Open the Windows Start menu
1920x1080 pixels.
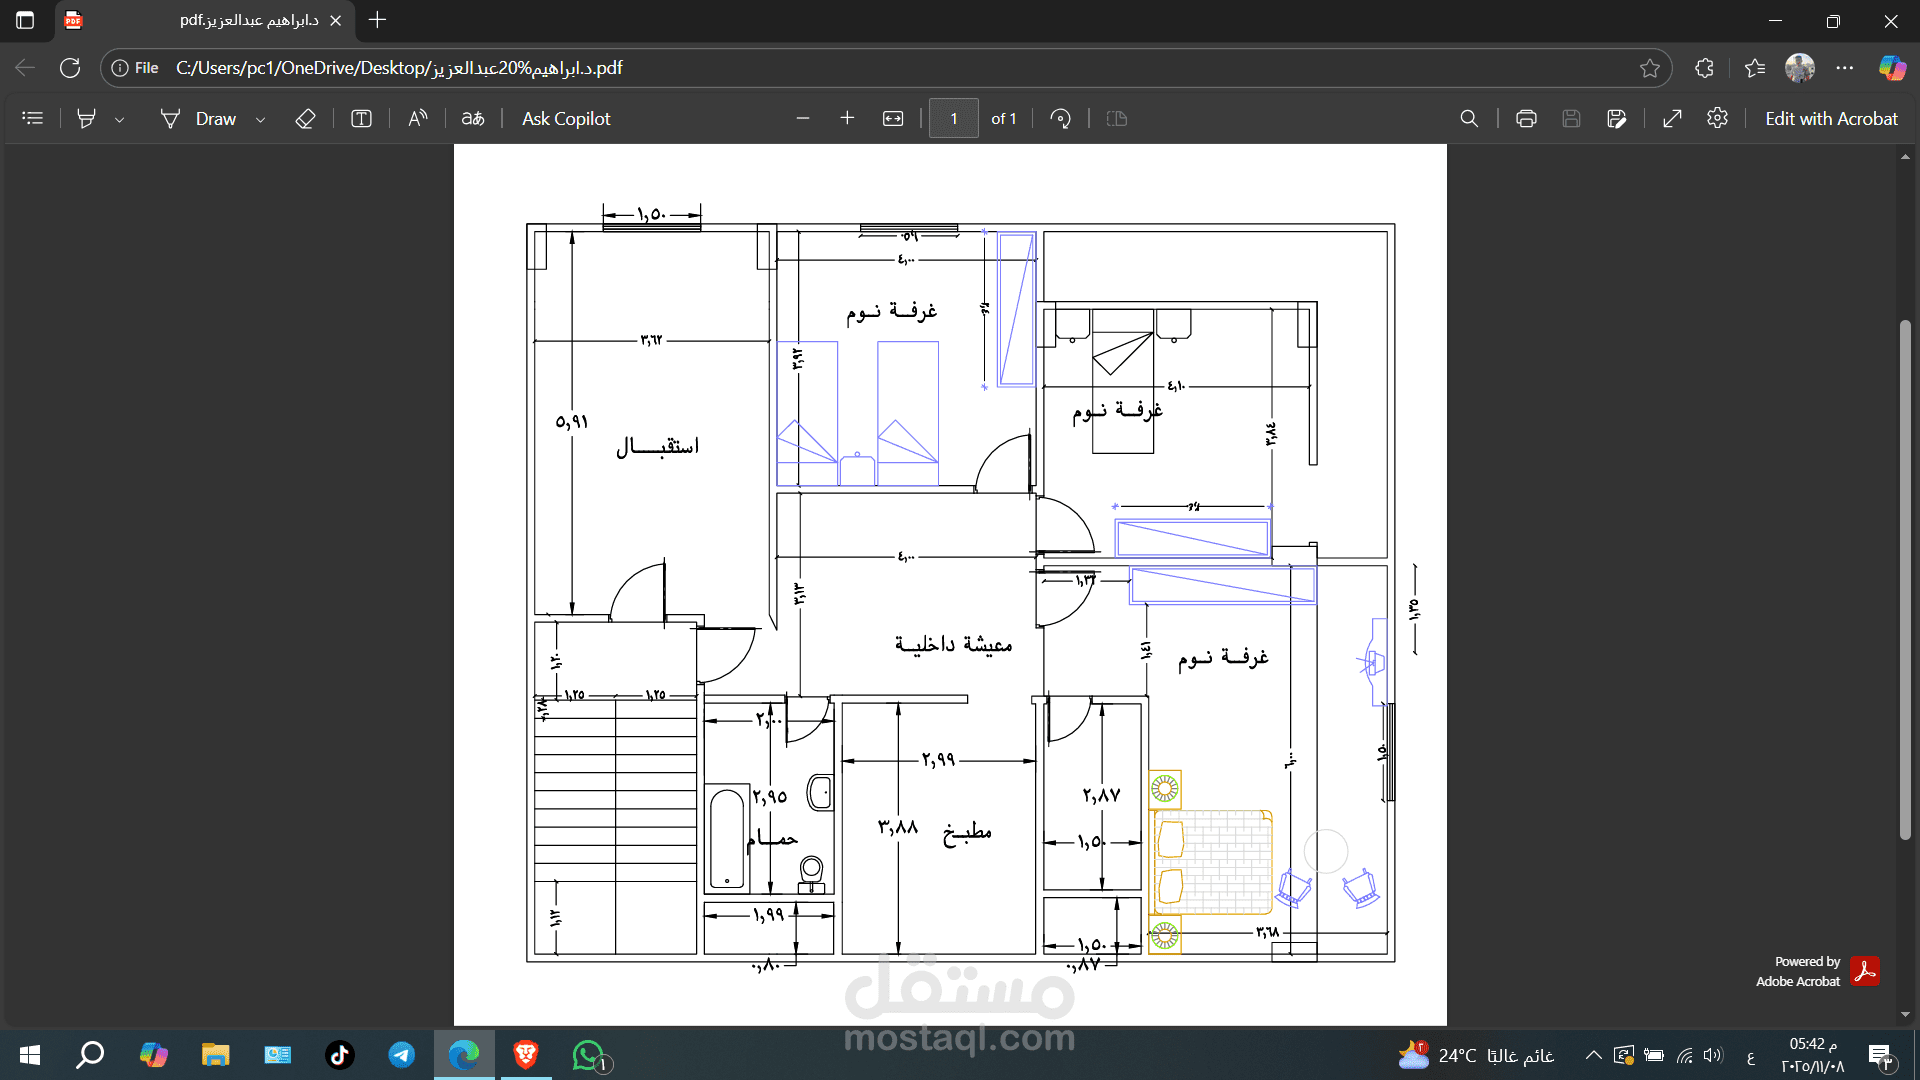30,1055
